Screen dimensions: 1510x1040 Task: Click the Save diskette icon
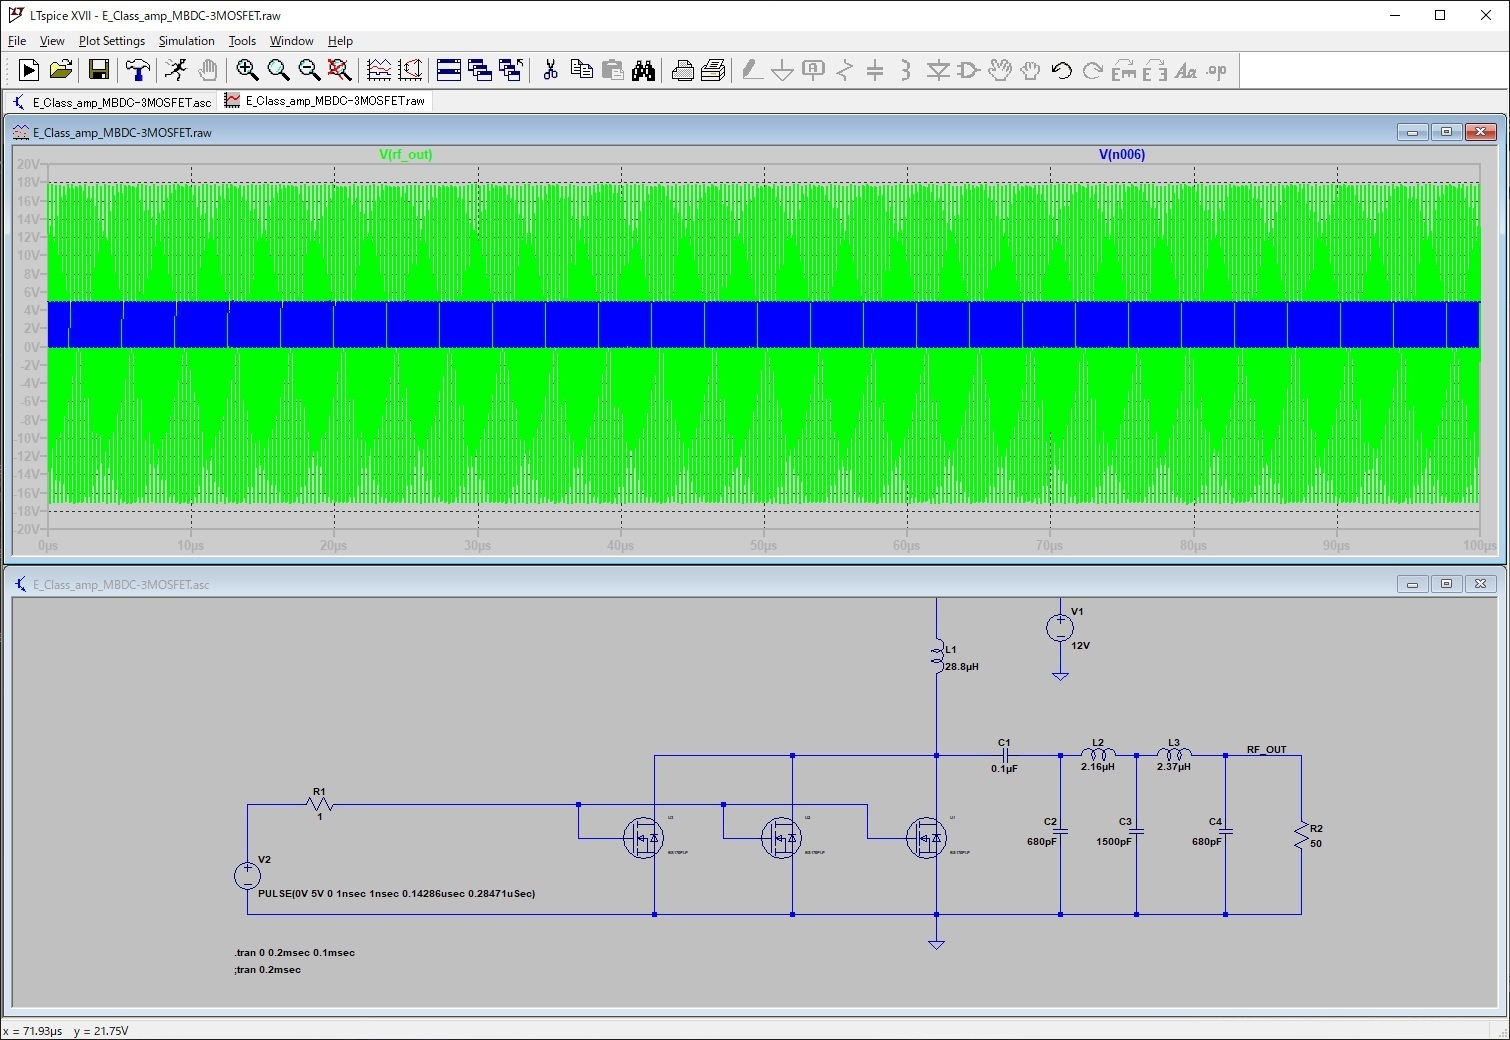click(99, 70)
